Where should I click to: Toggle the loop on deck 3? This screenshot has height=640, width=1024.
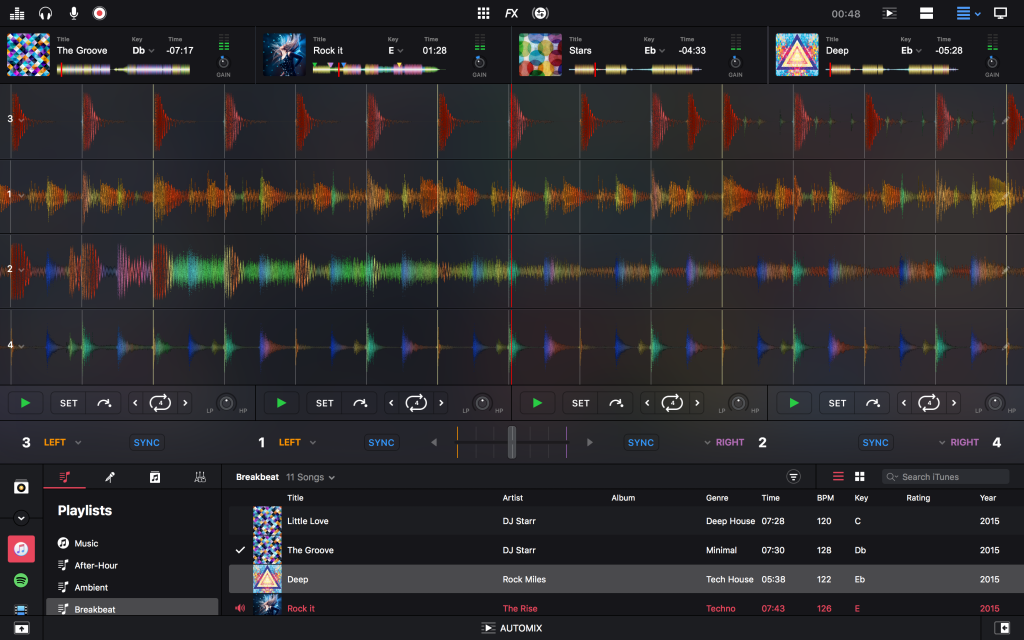(160, 403)
